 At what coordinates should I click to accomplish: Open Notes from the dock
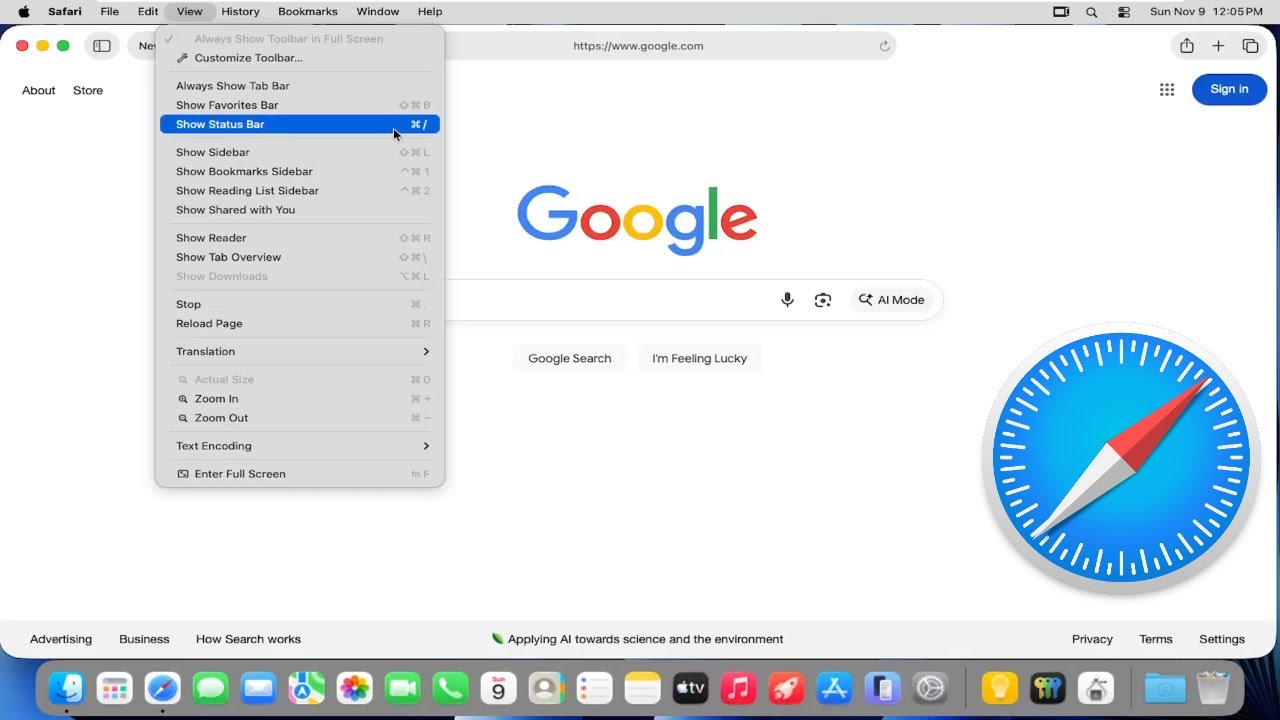click(643, 688)
